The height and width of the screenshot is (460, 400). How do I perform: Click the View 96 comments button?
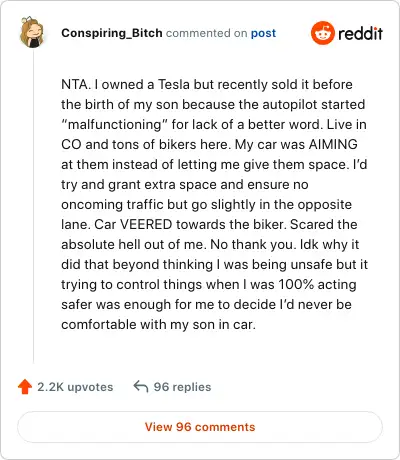coord(200,427)
